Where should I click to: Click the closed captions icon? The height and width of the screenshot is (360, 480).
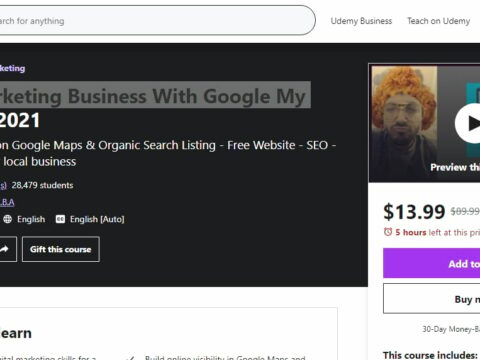60,219
